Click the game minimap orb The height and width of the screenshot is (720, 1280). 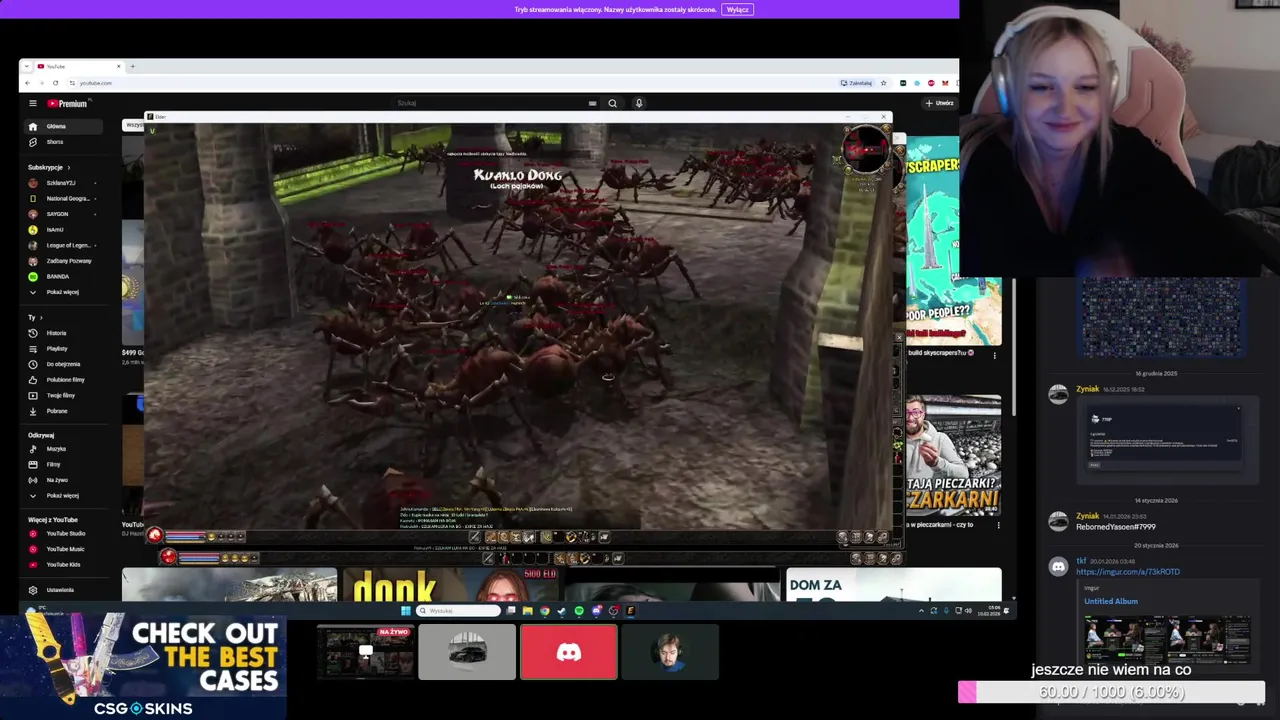(865, 151)
